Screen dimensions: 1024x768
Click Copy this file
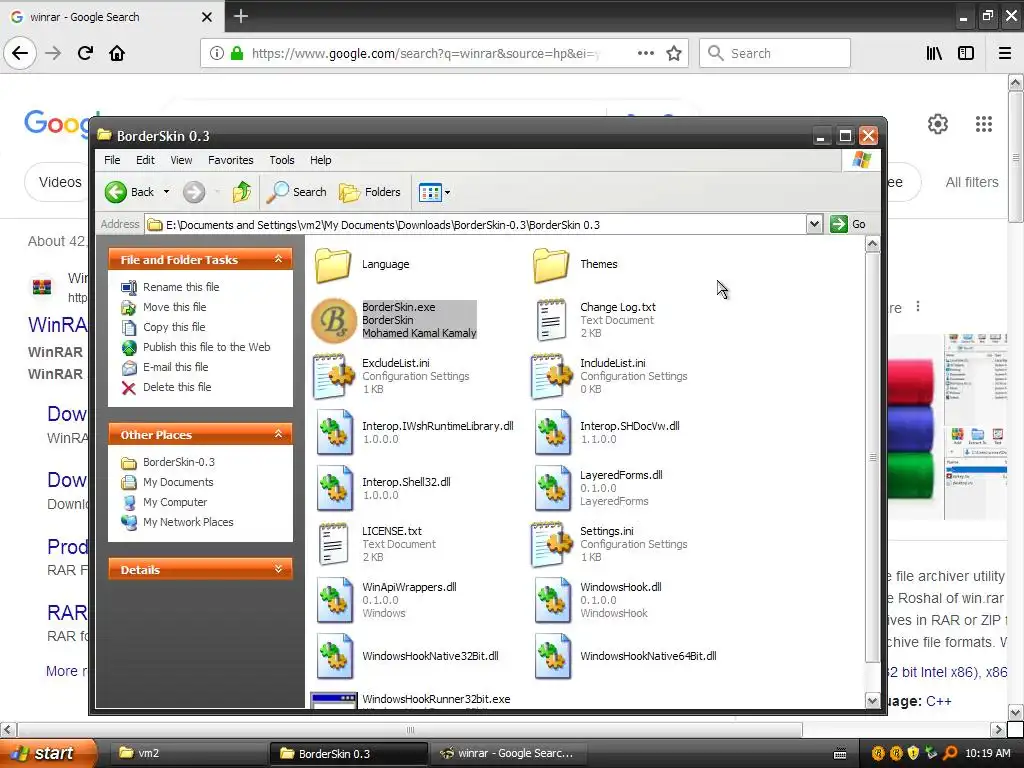pyautogui.click(x=174, y=327)
